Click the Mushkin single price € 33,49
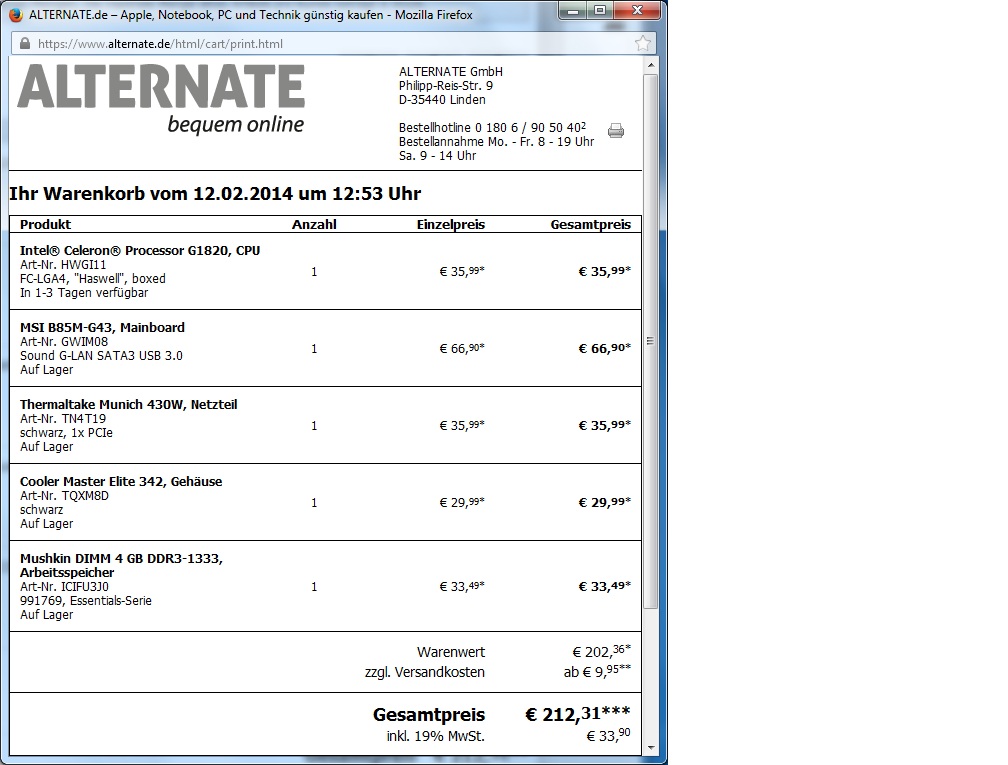 [462, 586]
